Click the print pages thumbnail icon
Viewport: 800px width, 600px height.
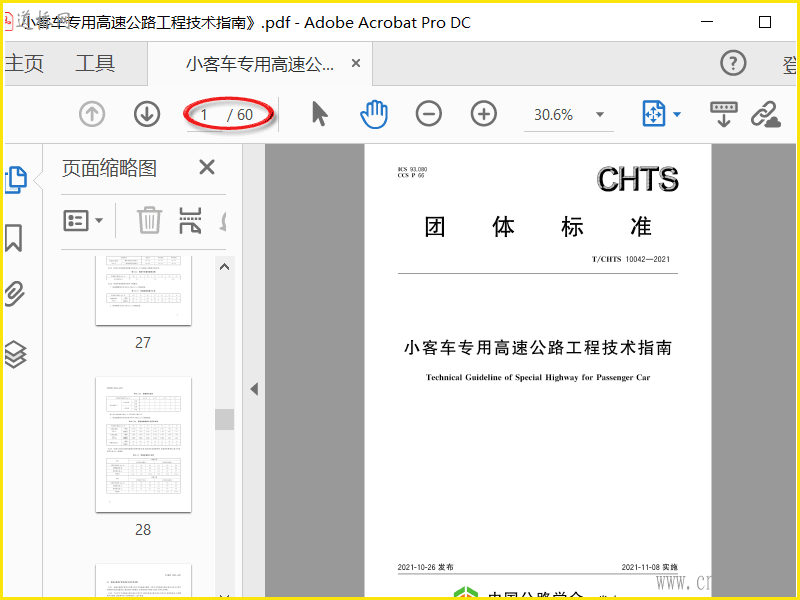pyautogui.click(x=190, y=220)
